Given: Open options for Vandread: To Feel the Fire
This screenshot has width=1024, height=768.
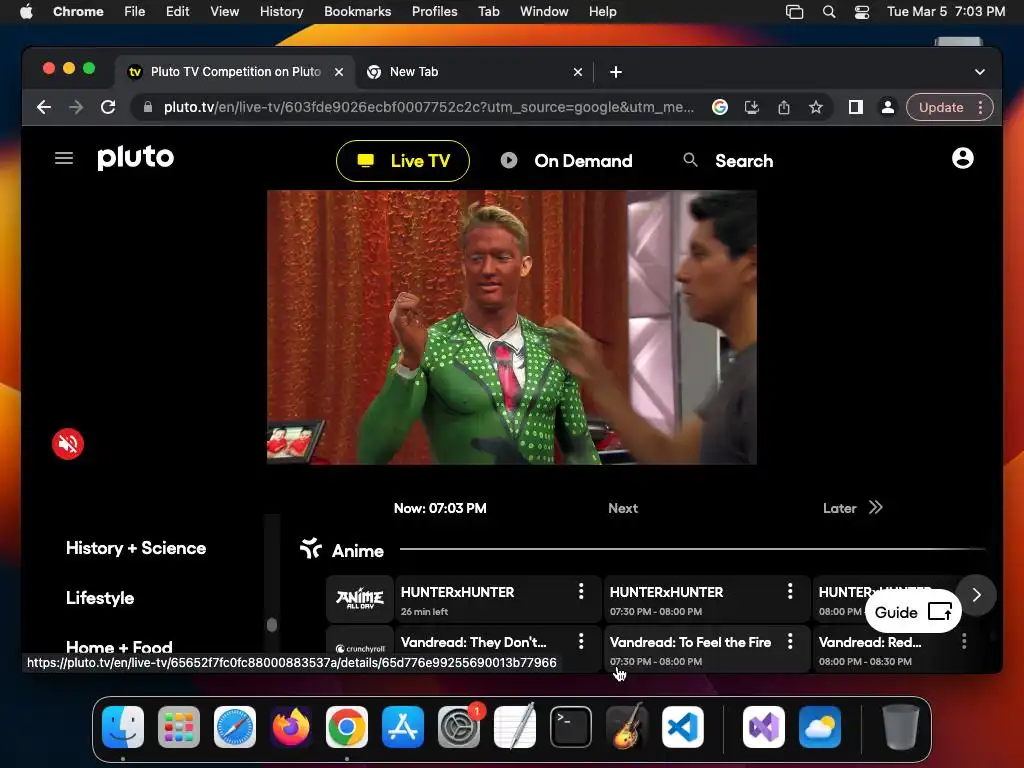Looking at the screenshot, I should (x=790, y=641).
